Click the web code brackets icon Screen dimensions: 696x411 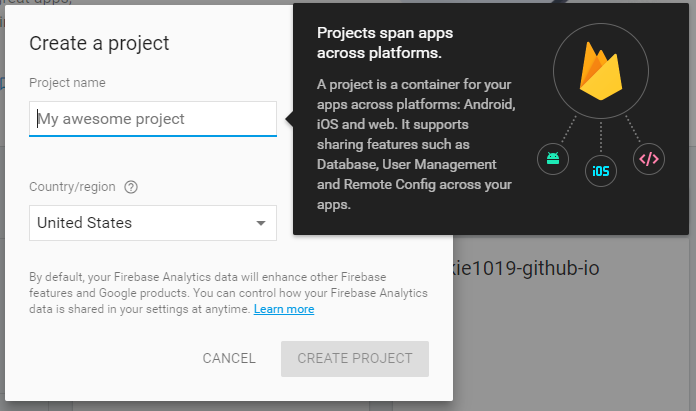coord(649,158)
